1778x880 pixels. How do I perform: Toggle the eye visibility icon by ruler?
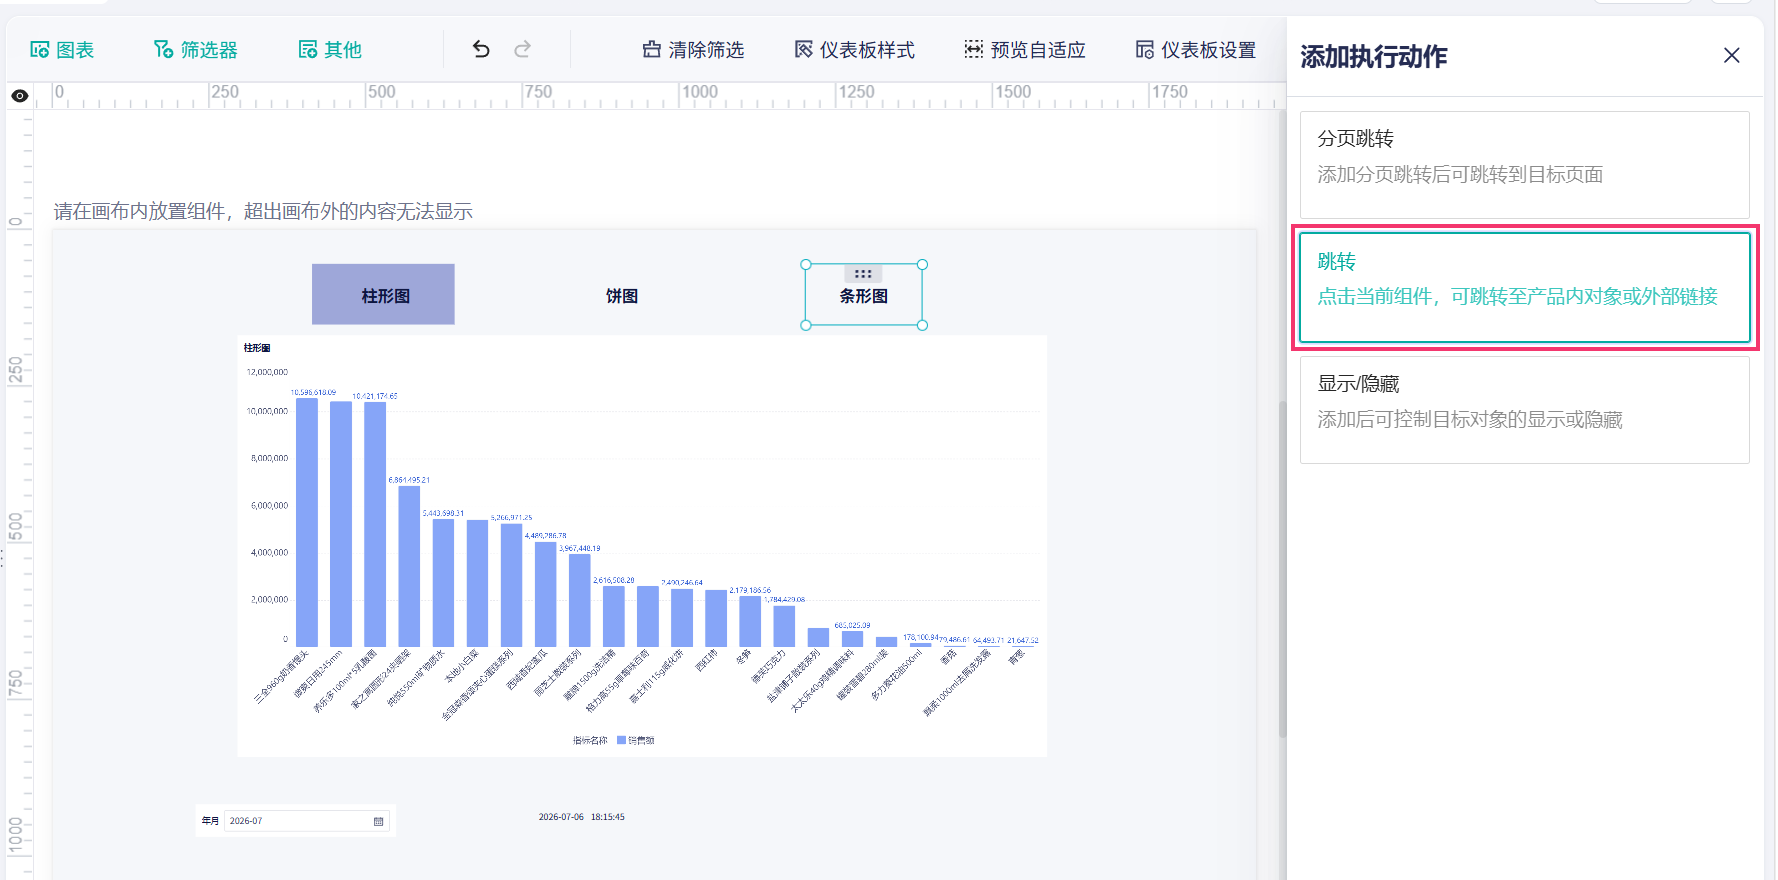pyautogui.click(x=19, y=96)
